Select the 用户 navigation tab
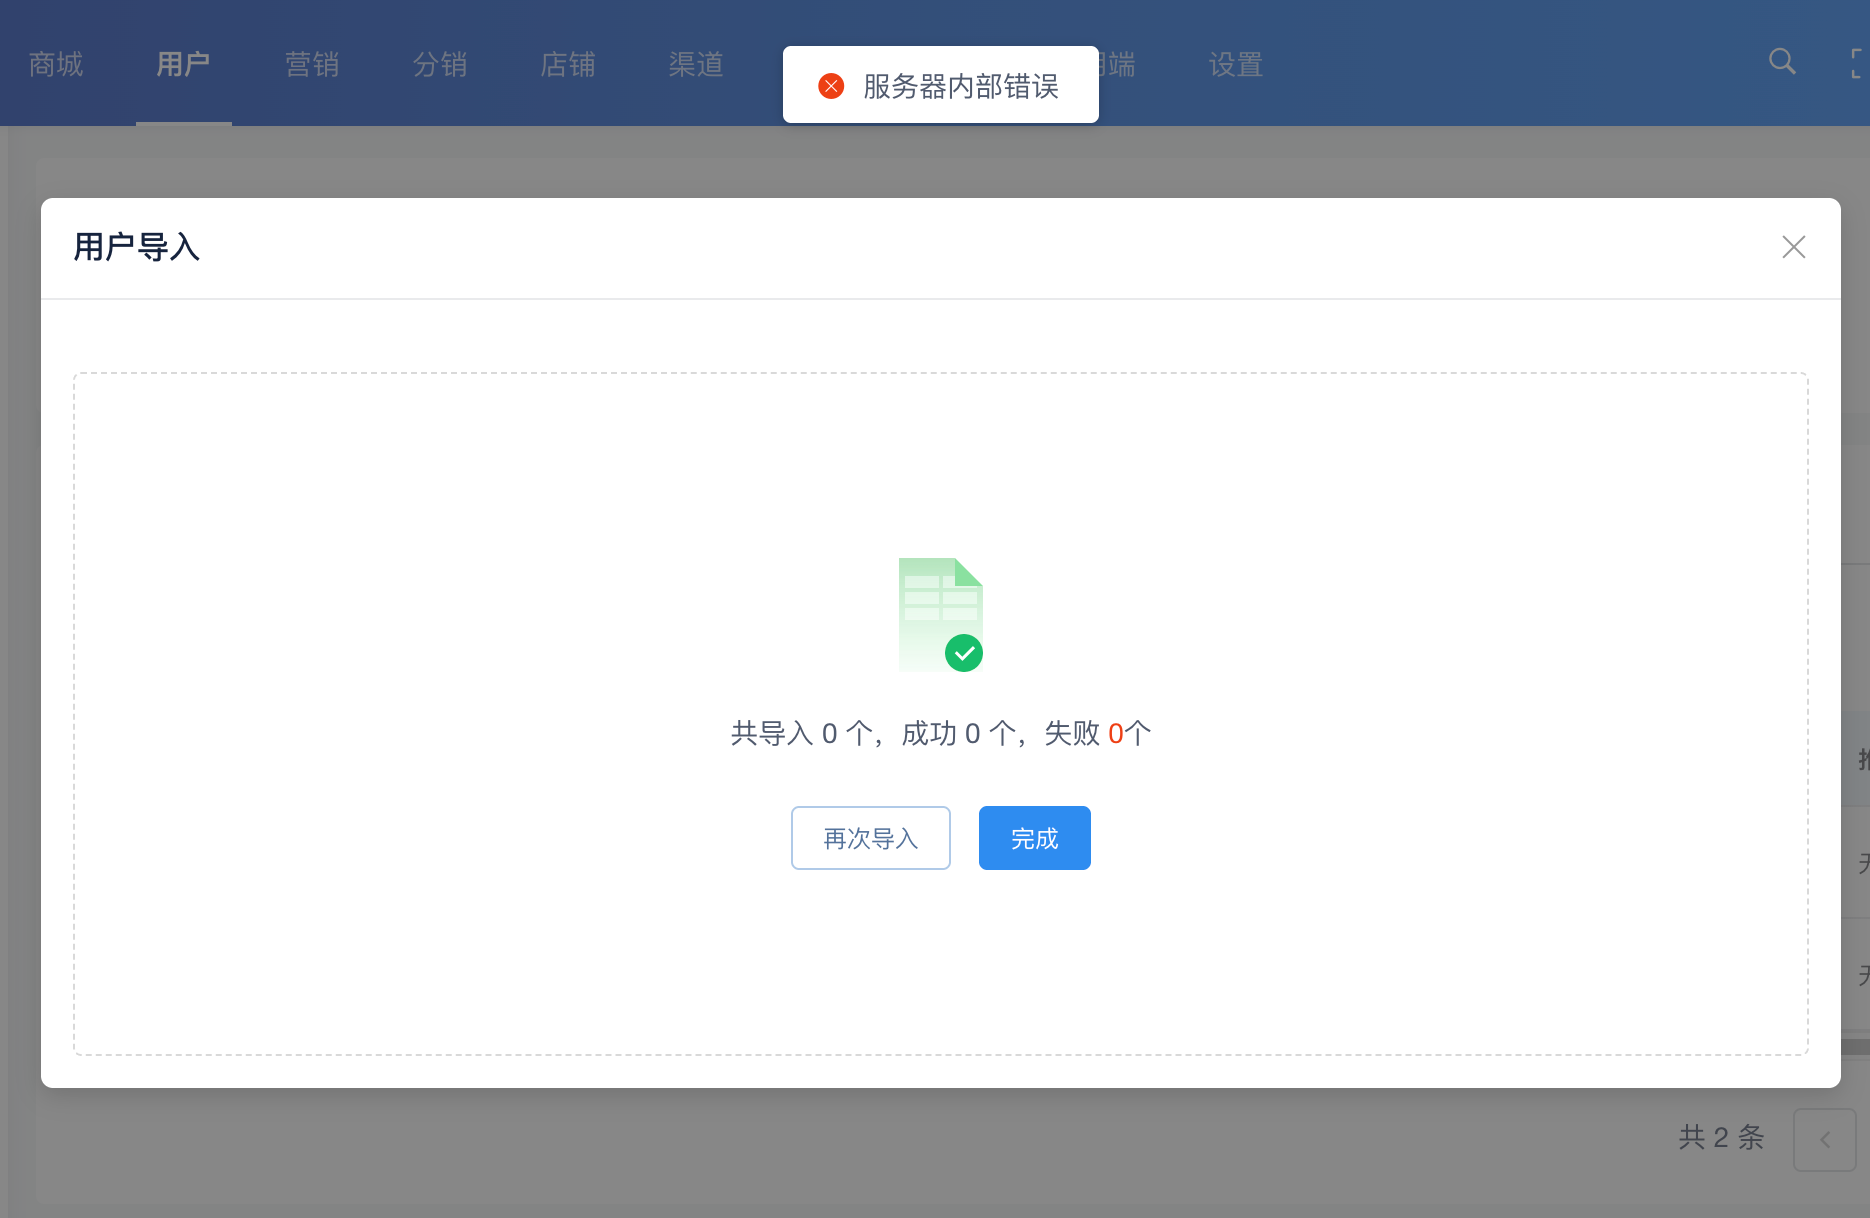This screenshot has width=1870, height=1218. 183,65
